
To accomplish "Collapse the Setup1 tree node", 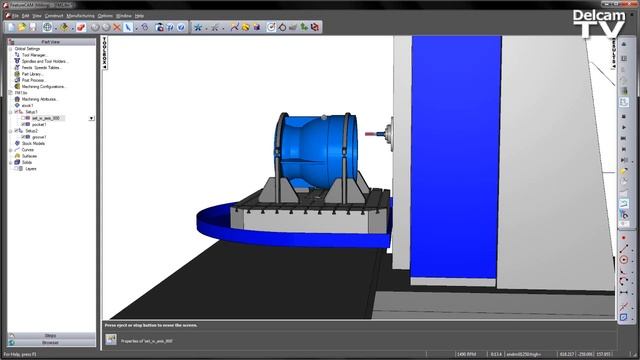I will pos(11,111).
